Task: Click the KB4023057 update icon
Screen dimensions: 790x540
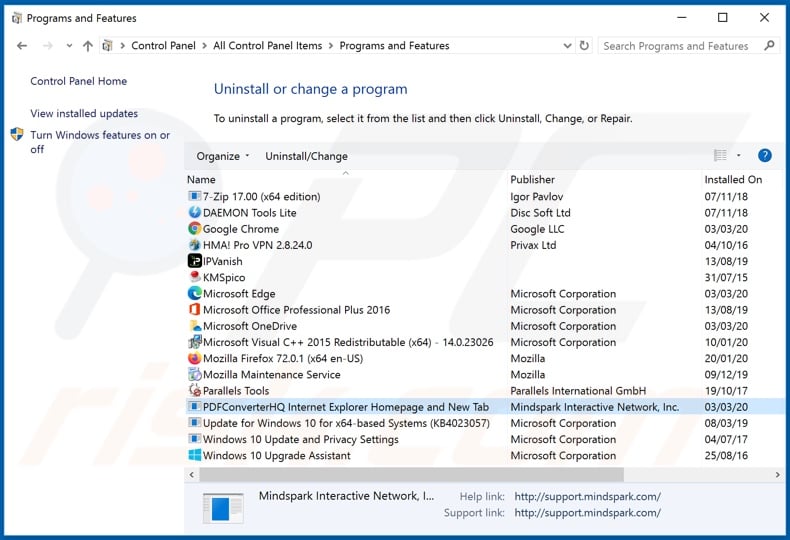Action: click(194, 422)
